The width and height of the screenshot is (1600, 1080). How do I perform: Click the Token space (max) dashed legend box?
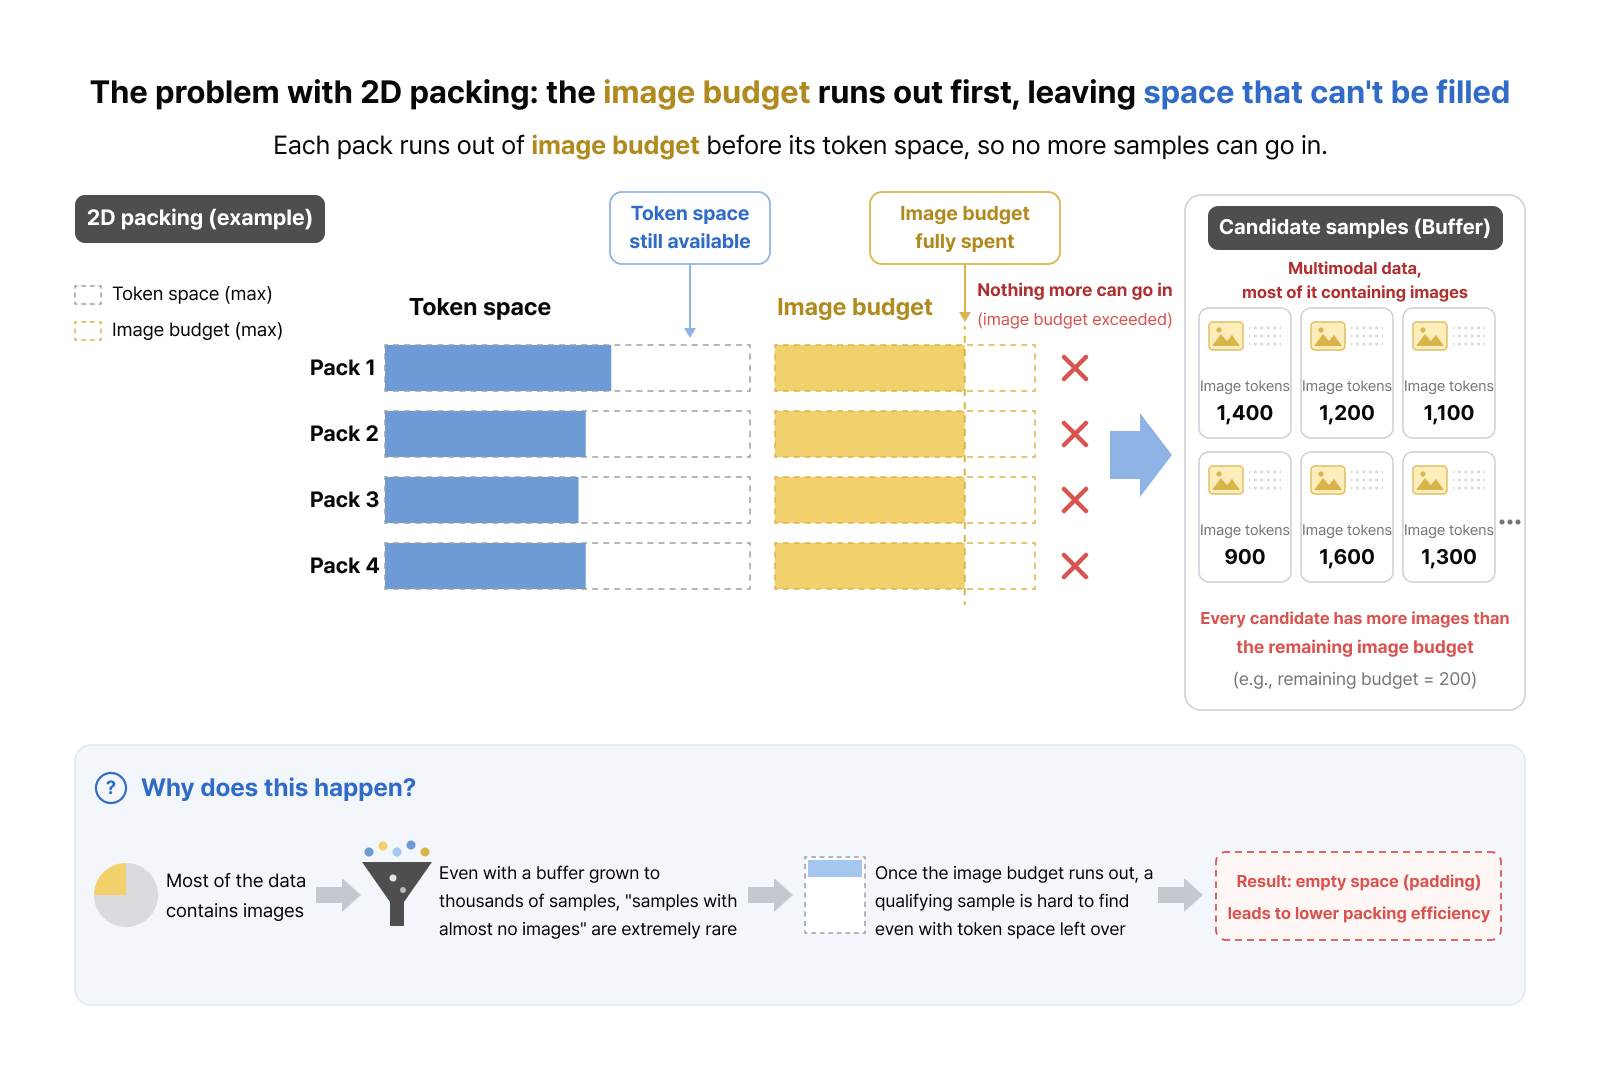pyautogui.click(x=88, y=294)
